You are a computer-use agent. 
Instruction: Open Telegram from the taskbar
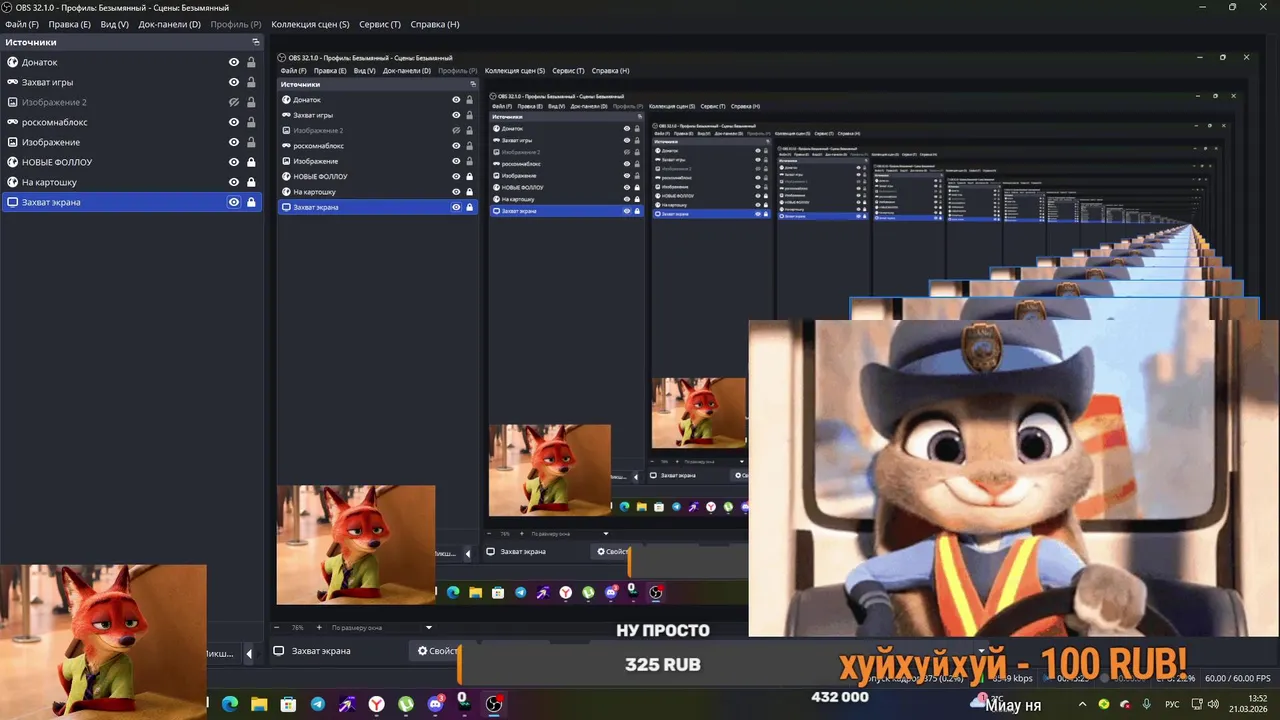(317, 704)
